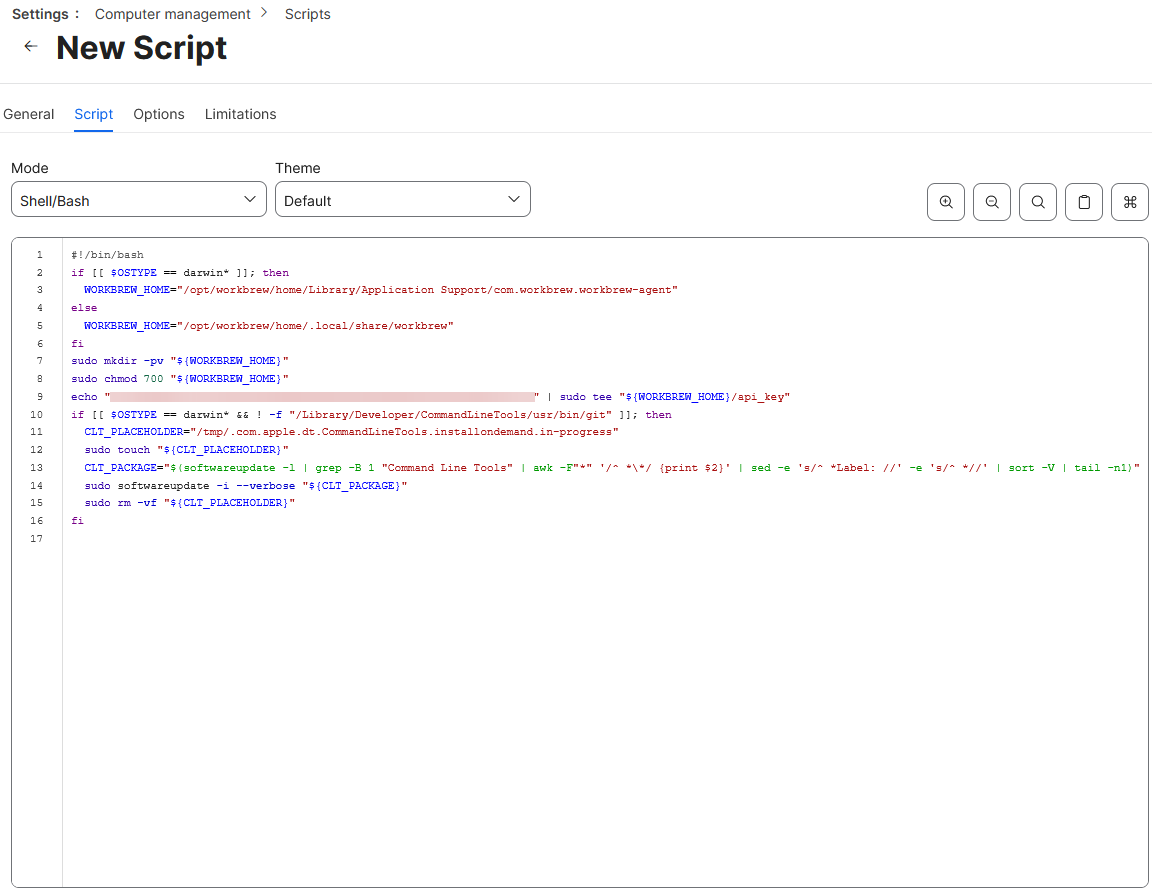This screenshot has height=891, width=1152.
Task: Click line number 17 in the gutter
Action: [37, 539]
